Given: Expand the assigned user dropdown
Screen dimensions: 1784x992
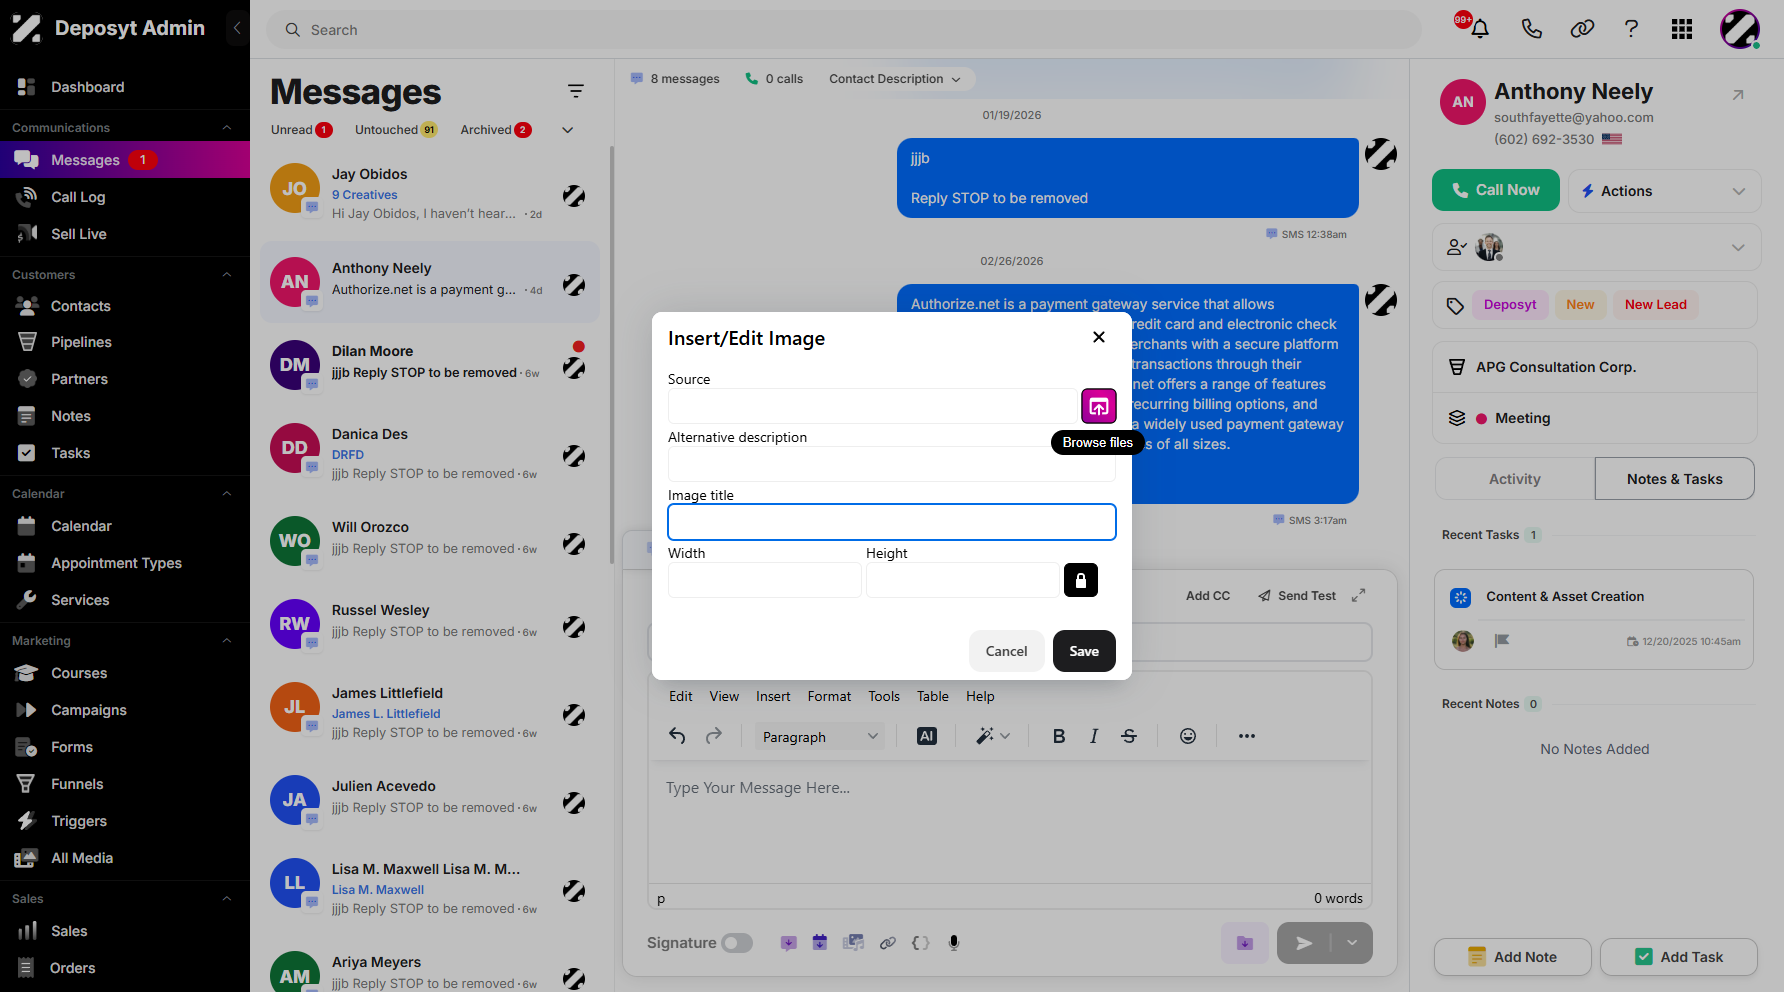Looking at the screenshot, I should click(x=1738, y=247).
